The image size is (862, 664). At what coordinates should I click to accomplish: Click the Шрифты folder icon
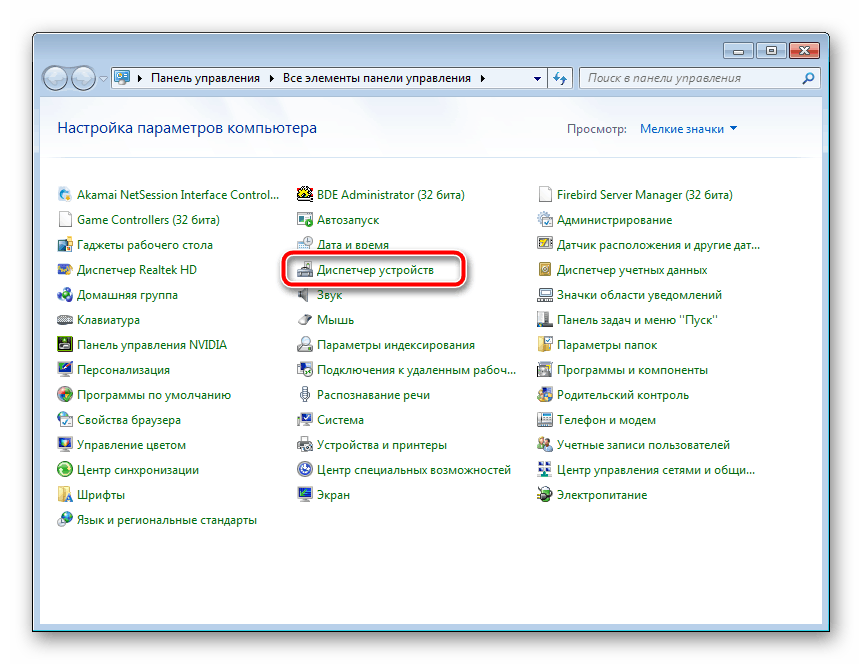click(x=65, y=495)
